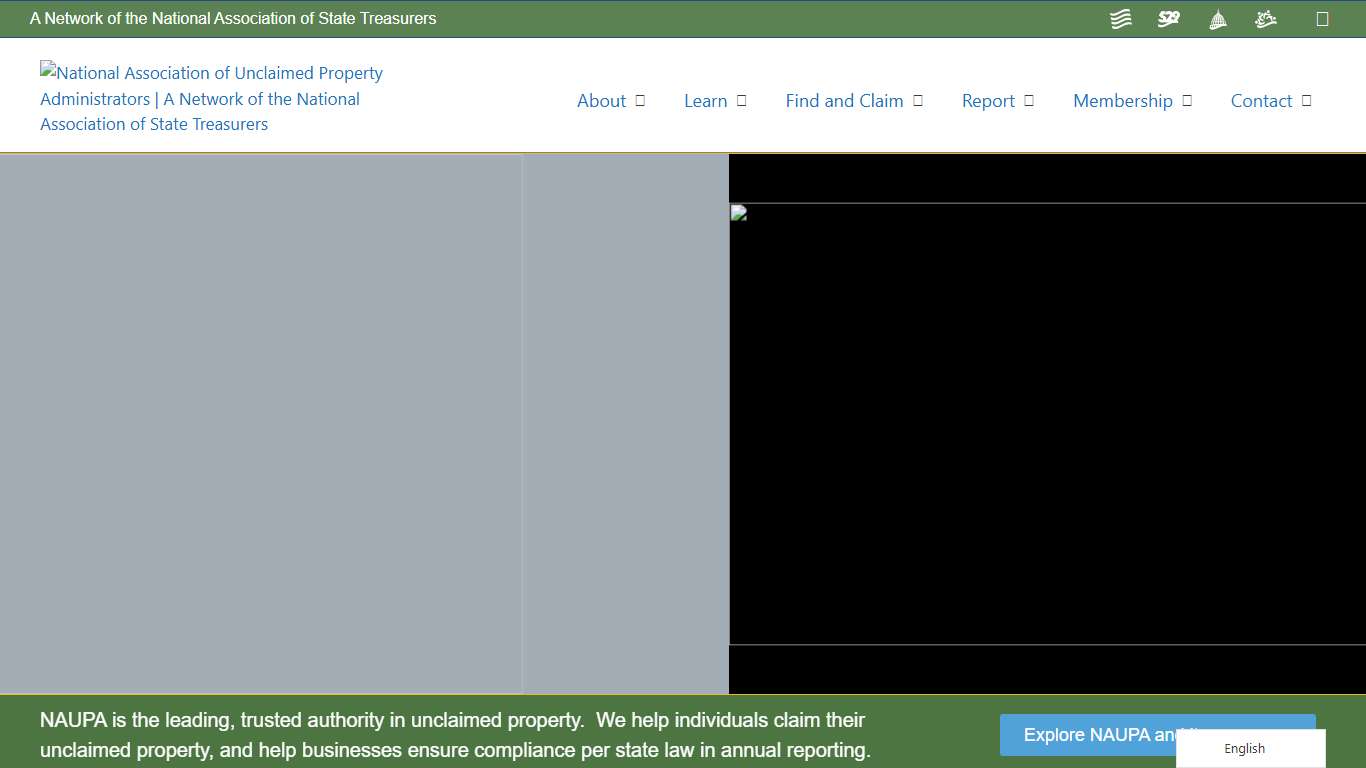This screenshot has width=1366, height=768.
Task: Expand the Learn dropdown chevron
Action: pyautogui.click(x=740, y=100)
